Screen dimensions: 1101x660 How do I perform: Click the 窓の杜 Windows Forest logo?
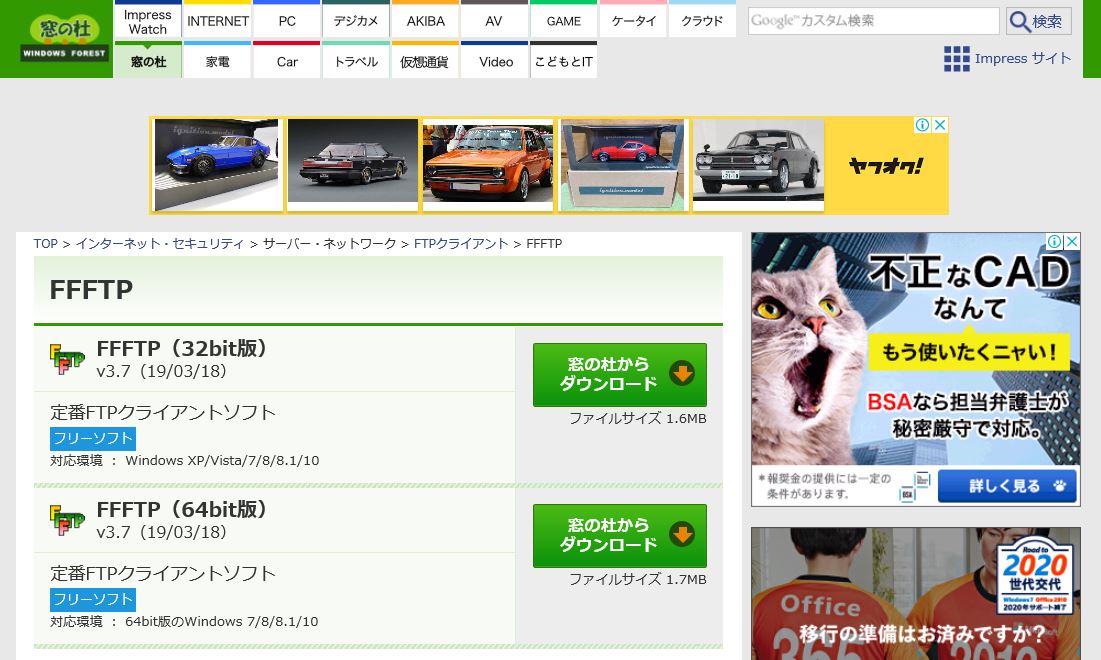pyautogui.click(x=64, y=39)
